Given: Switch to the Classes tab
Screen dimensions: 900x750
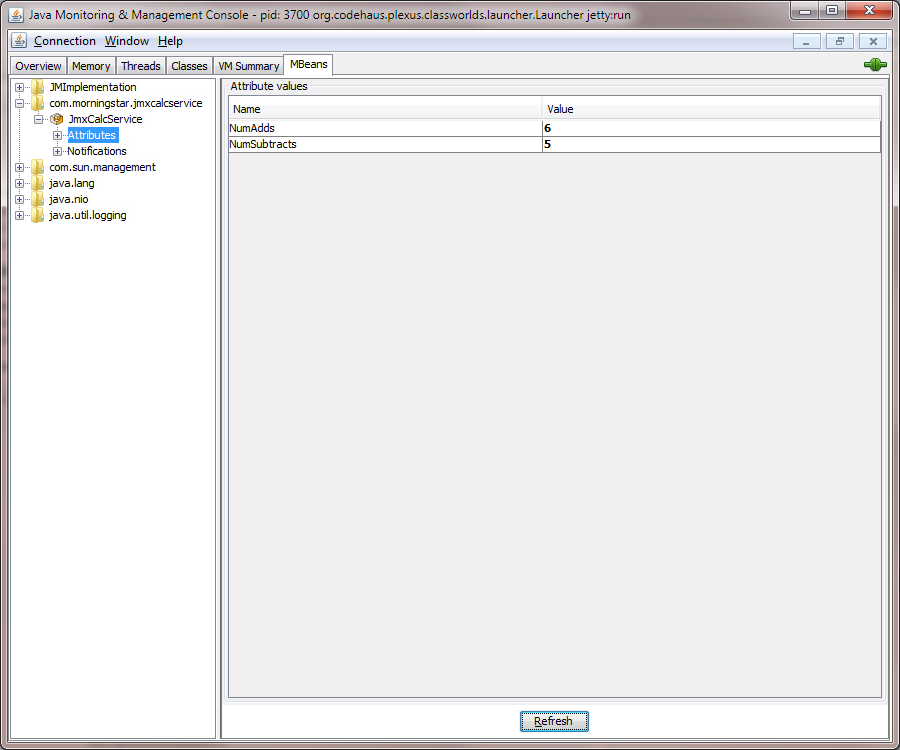Looking at the screenshot, I should point(189,66).
